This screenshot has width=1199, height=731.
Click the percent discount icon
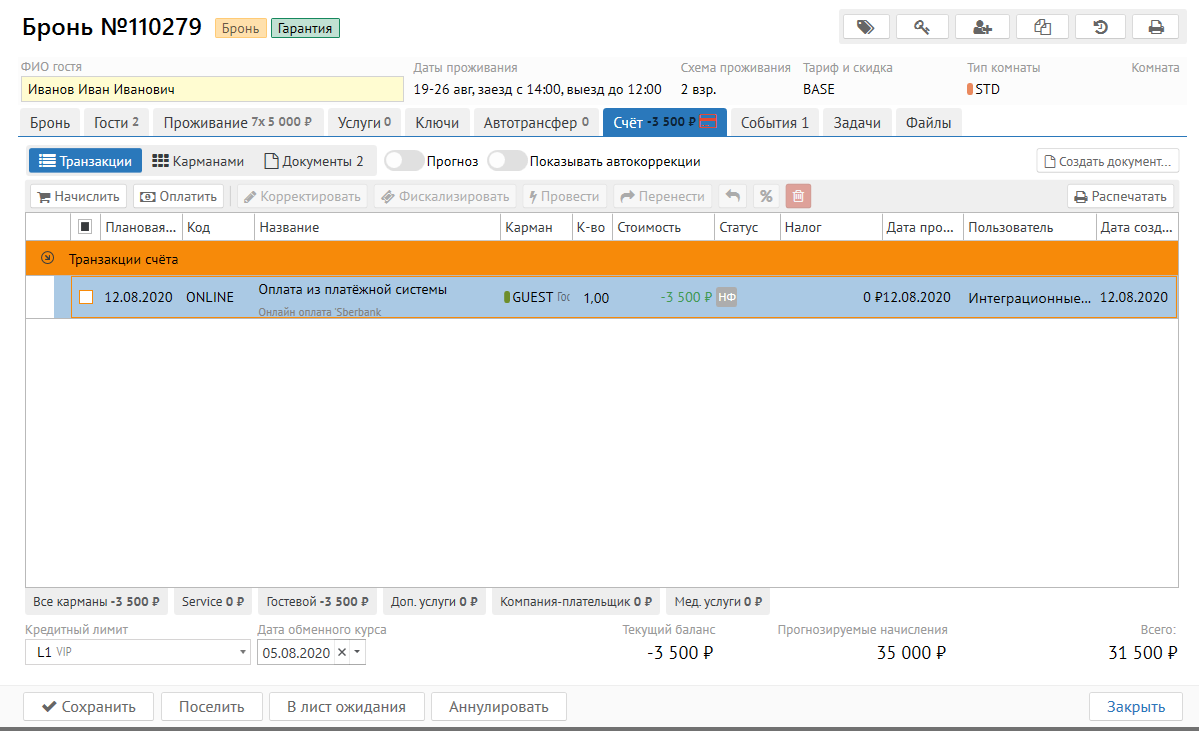tap(766, 196)
